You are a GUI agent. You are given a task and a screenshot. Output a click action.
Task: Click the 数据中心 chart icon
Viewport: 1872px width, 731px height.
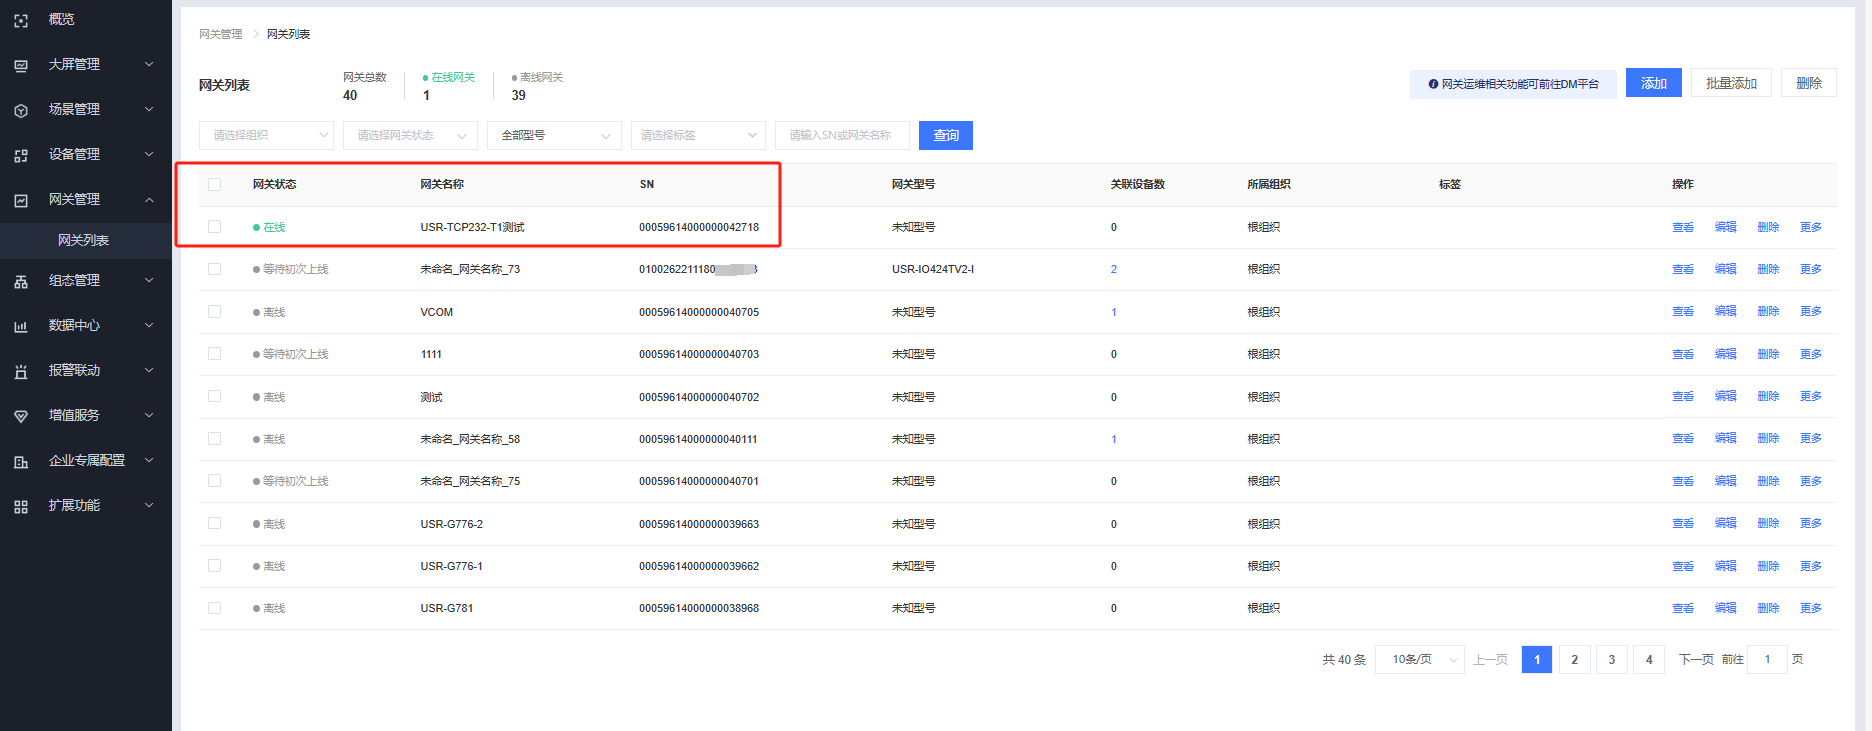pyautogui.click(x=21, y=326)
